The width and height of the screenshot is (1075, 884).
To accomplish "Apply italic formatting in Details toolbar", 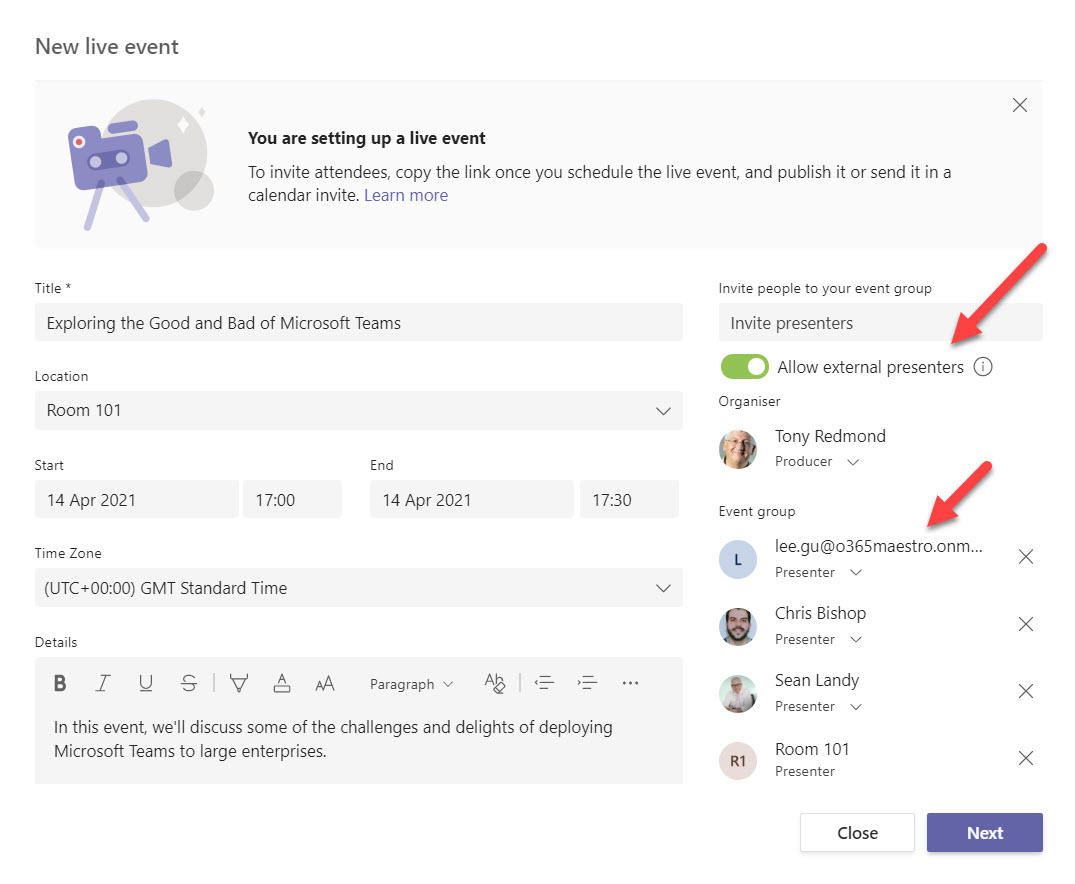I will [103, 683].
